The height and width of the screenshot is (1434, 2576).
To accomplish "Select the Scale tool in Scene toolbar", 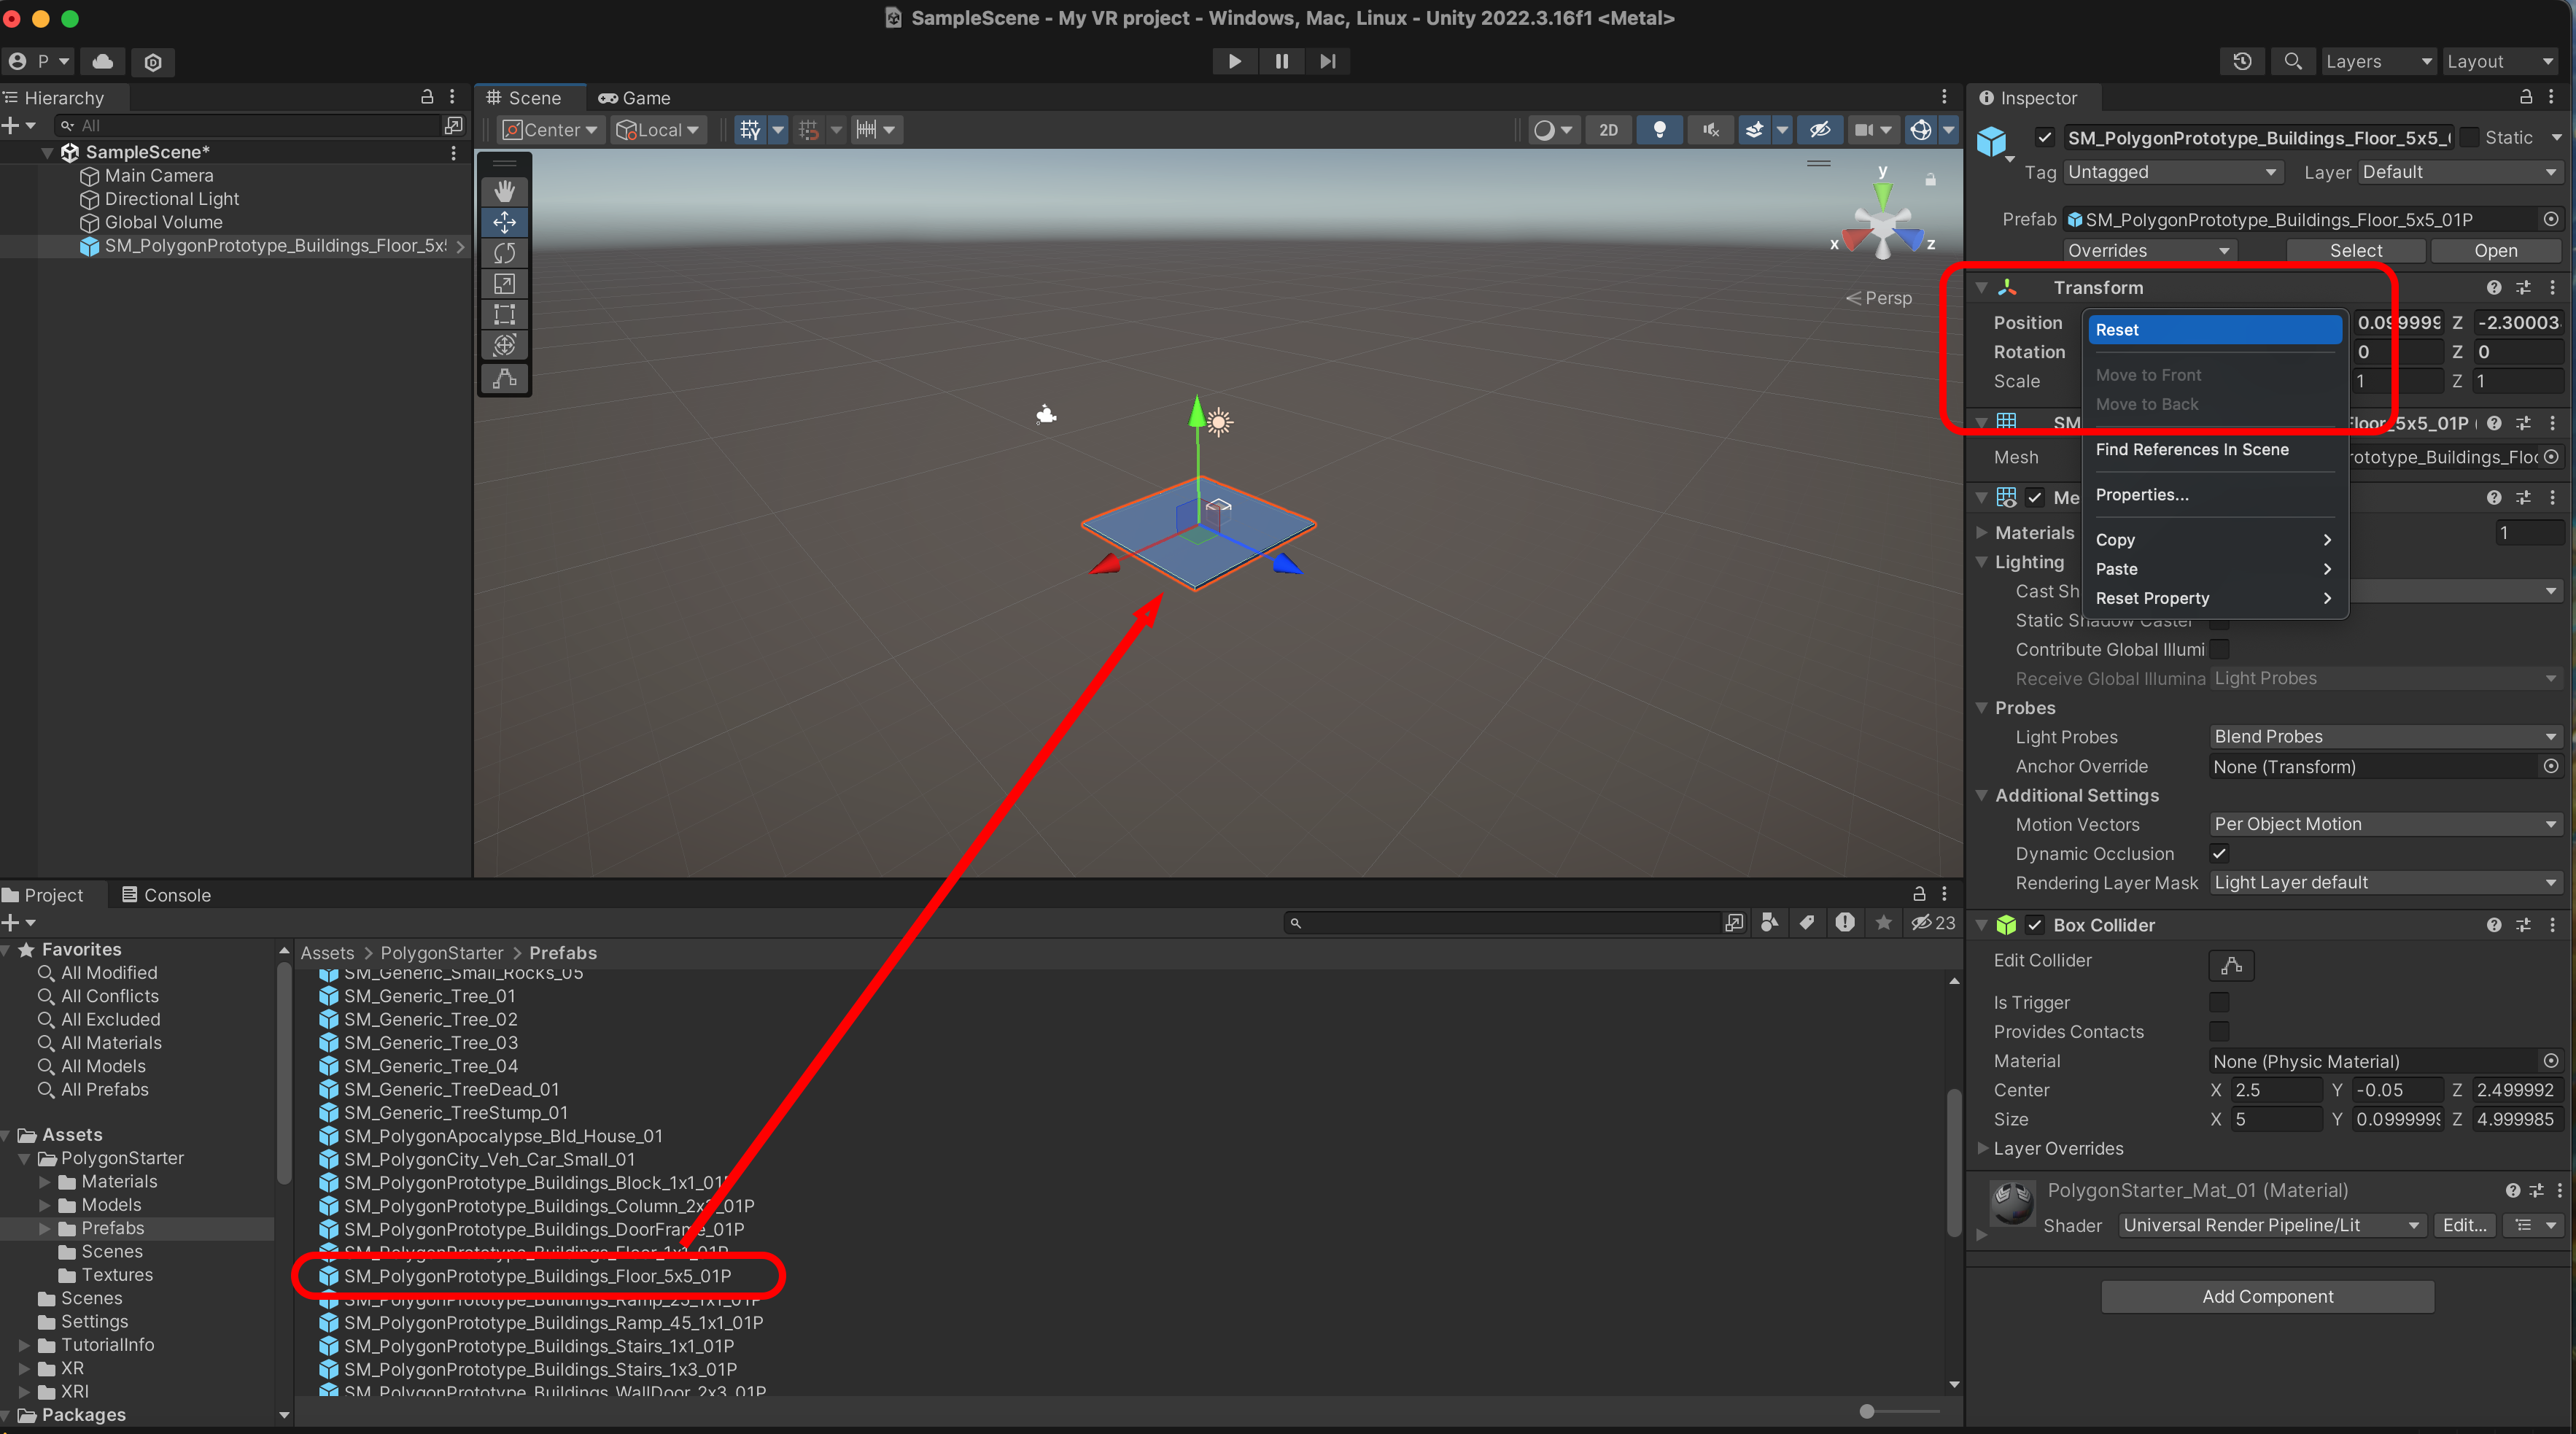I will pyautogui.click(x=504, y=284).
